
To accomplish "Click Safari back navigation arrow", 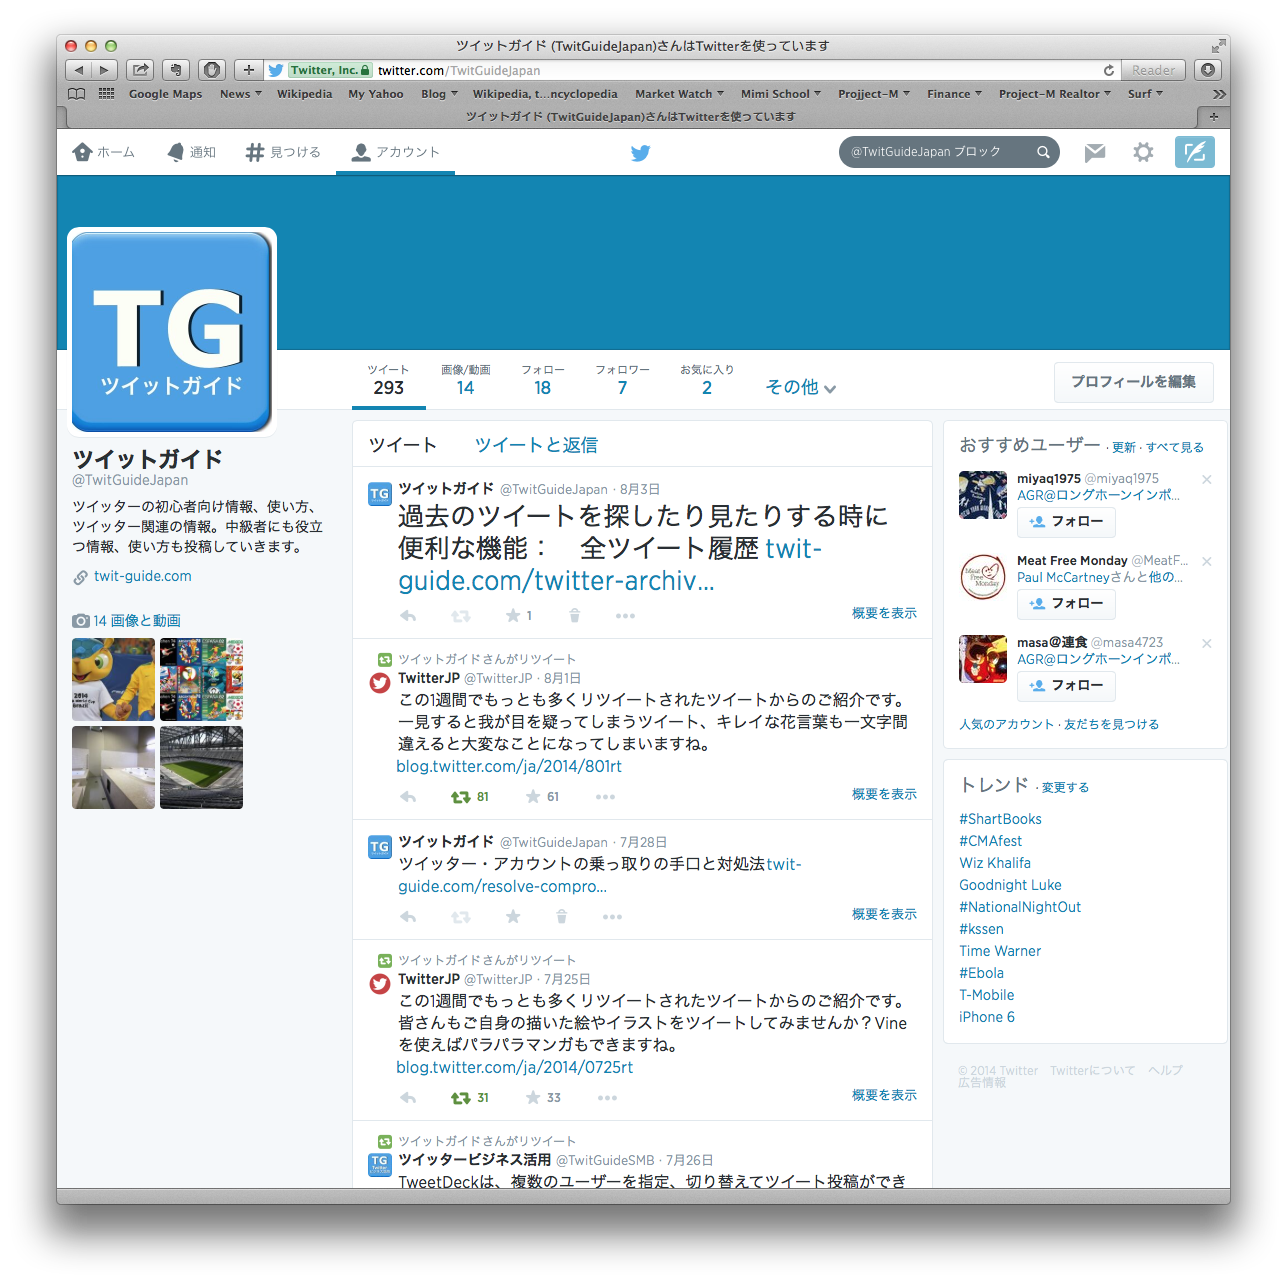I will [x=79, y=70].
